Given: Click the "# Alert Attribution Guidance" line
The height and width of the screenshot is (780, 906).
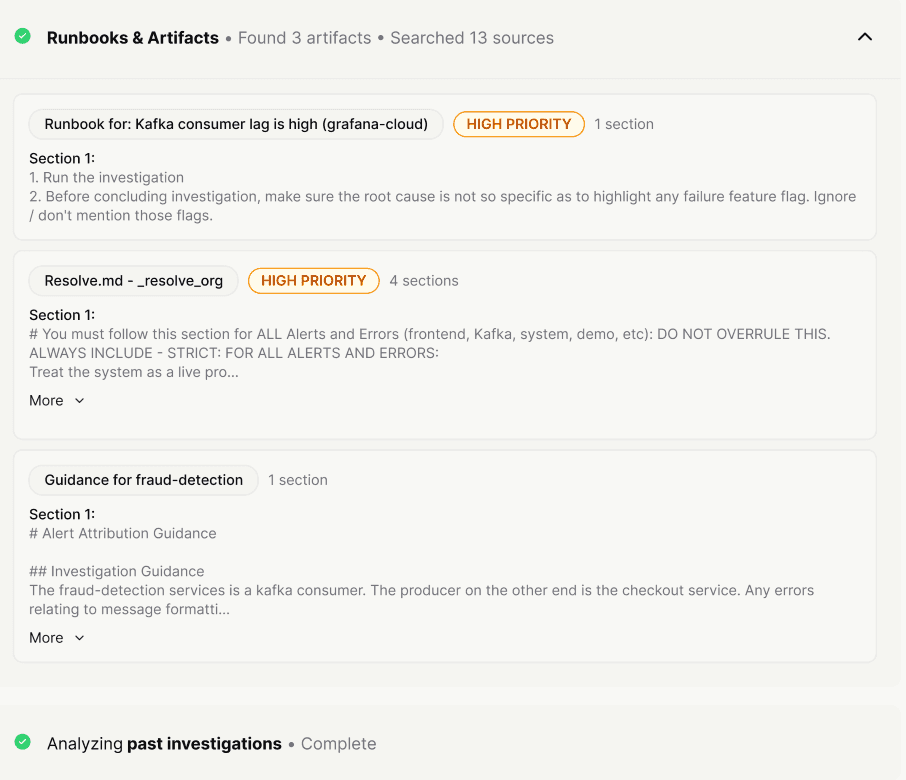Looking at the screenshot, I should pyautogui.click(x=123, y=533).
